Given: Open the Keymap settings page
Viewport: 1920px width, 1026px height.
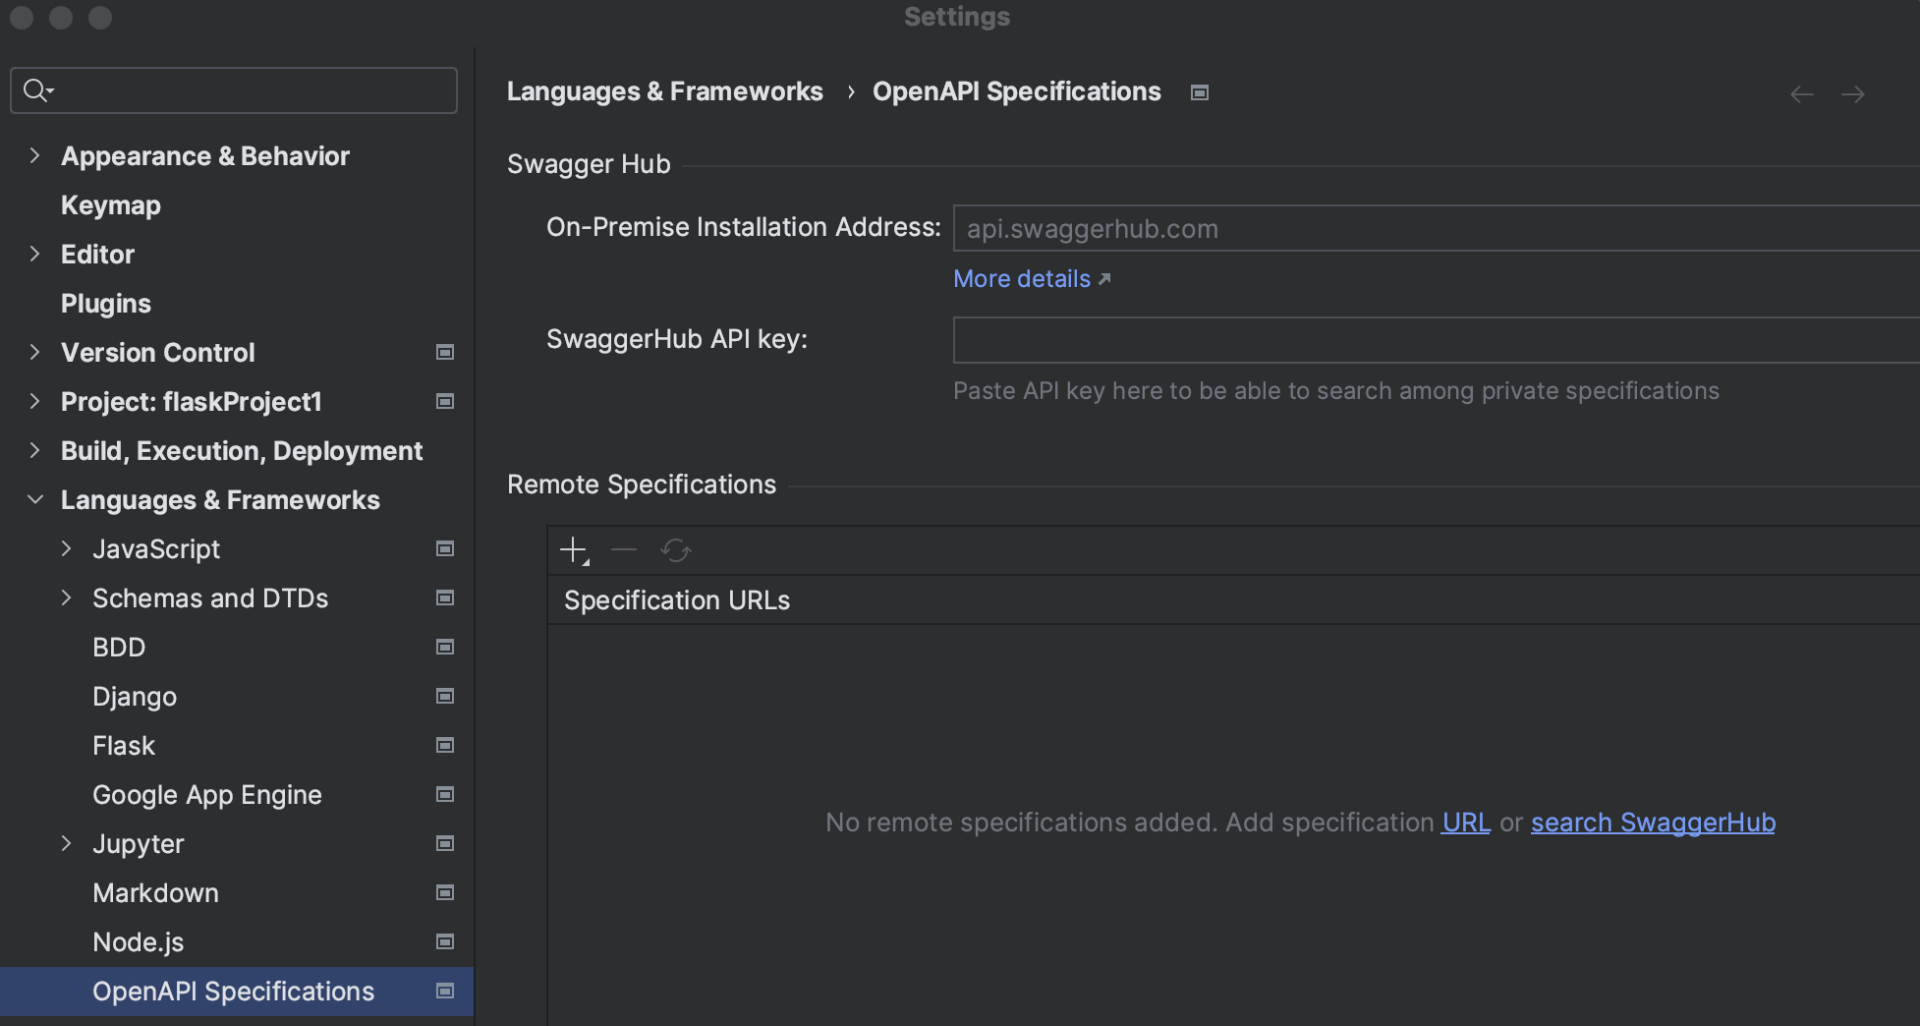Looking at the screenshot, I should point(110,205).
